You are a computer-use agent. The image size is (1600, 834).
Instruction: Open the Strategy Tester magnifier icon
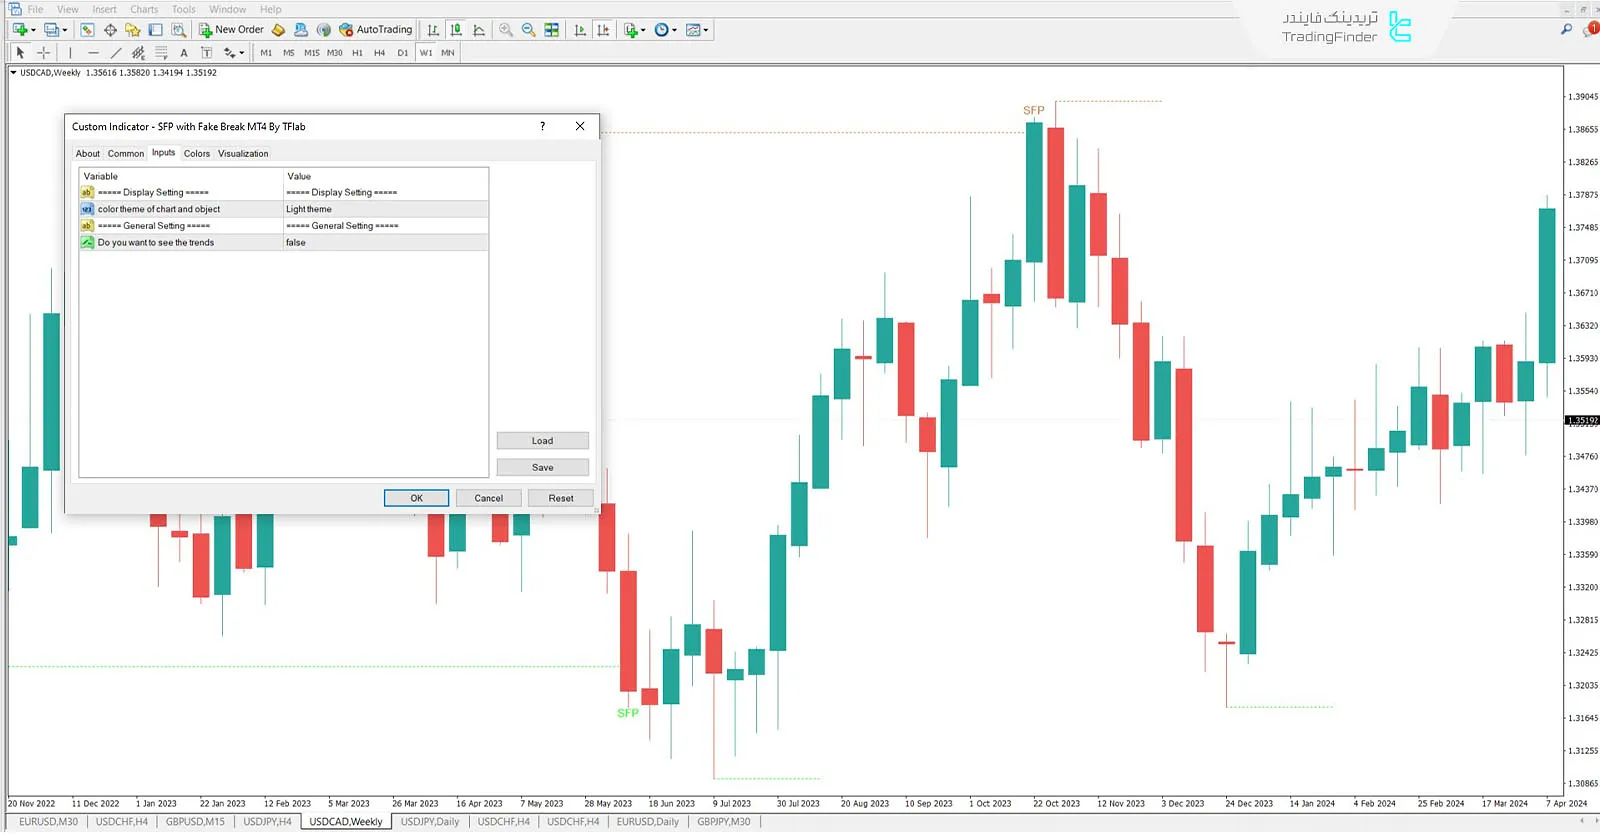click(178, 30)
